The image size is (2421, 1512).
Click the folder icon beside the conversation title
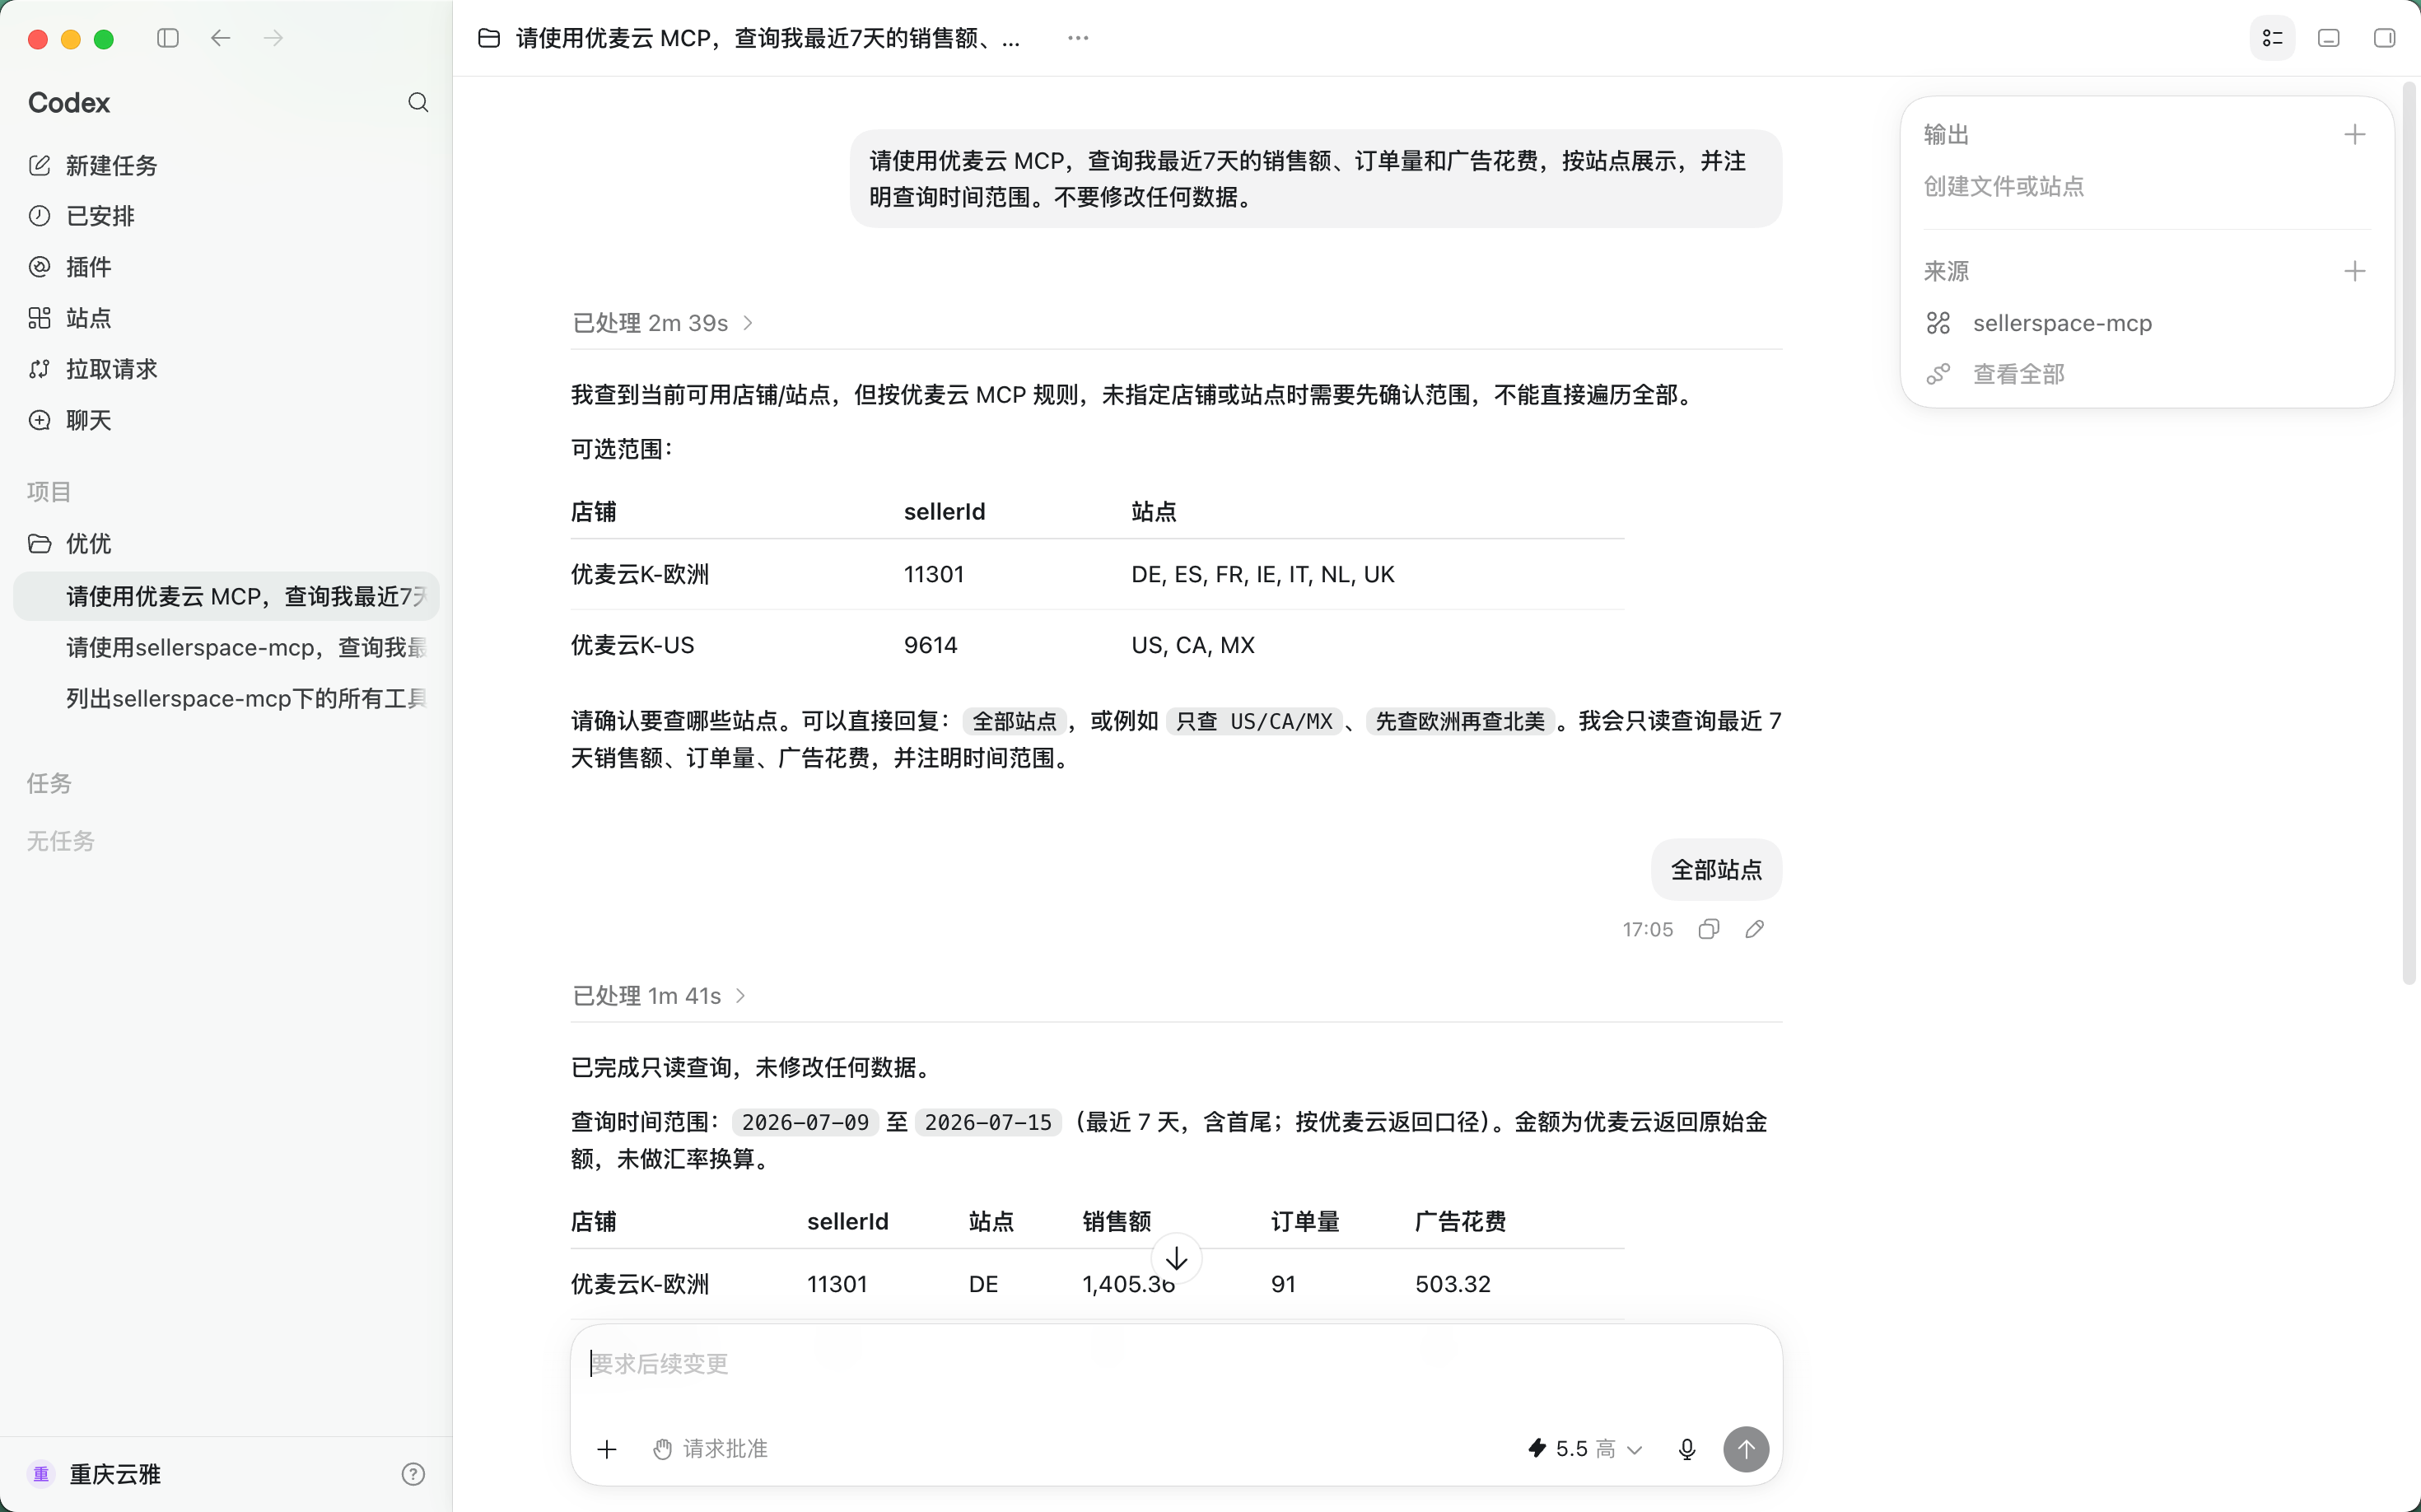point(489,38)
